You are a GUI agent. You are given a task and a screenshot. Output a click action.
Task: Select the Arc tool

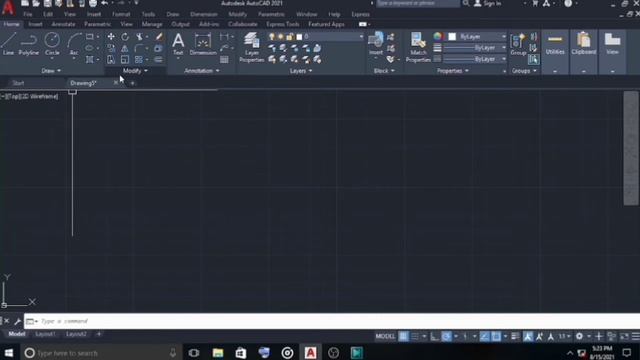click(x=74, y=44)
